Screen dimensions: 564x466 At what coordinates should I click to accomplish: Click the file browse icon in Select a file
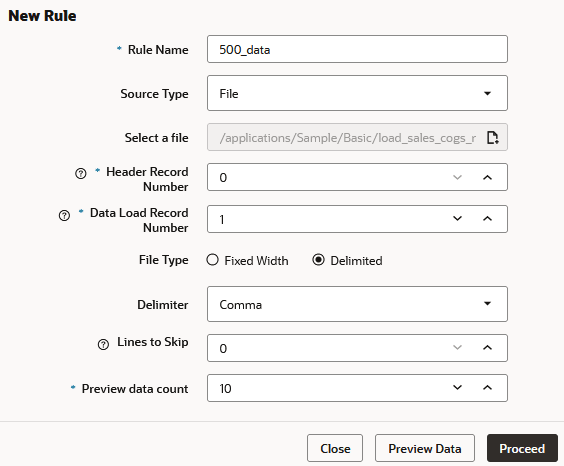coord(492,137)
